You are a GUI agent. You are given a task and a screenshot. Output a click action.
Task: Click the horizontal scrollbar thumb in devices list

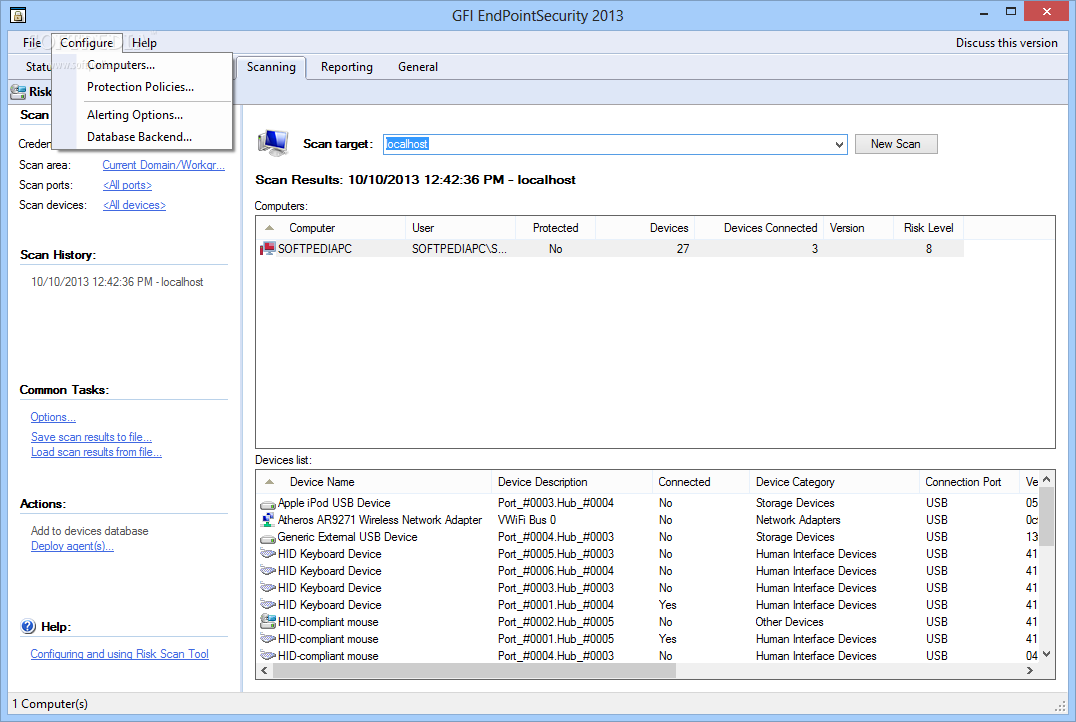474,671
